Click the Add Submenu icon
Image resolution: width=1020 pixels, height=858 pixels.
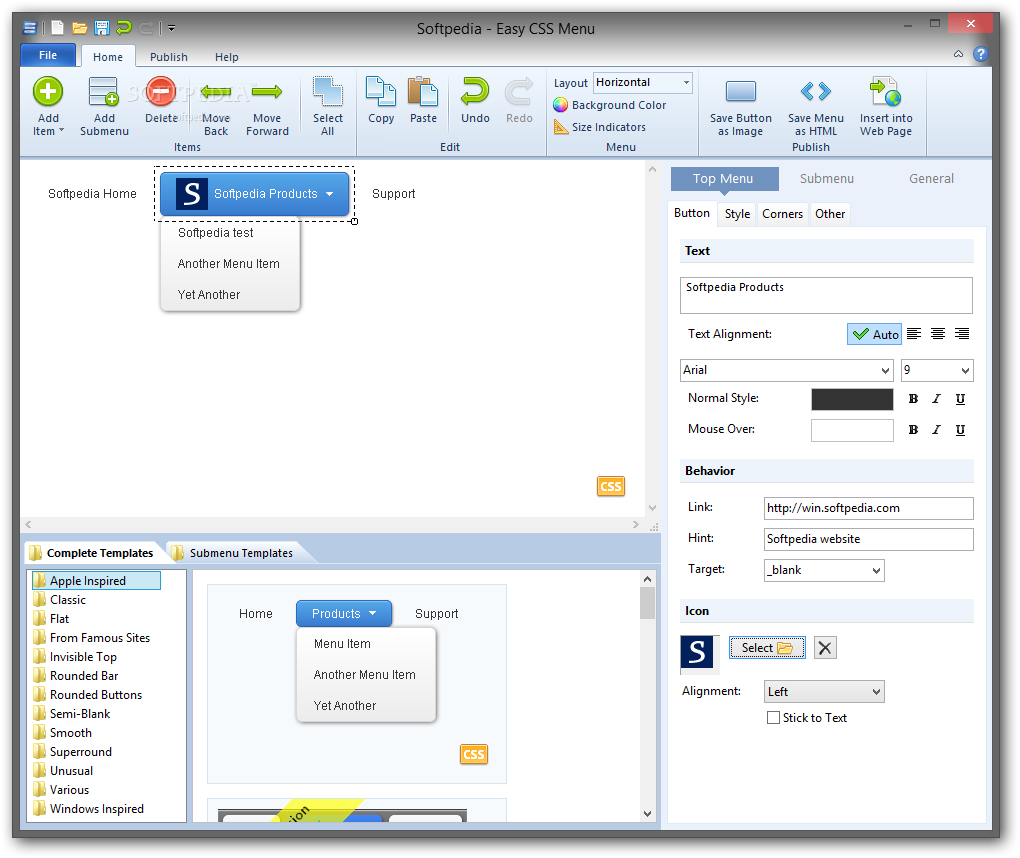click(x=104, y=91)
